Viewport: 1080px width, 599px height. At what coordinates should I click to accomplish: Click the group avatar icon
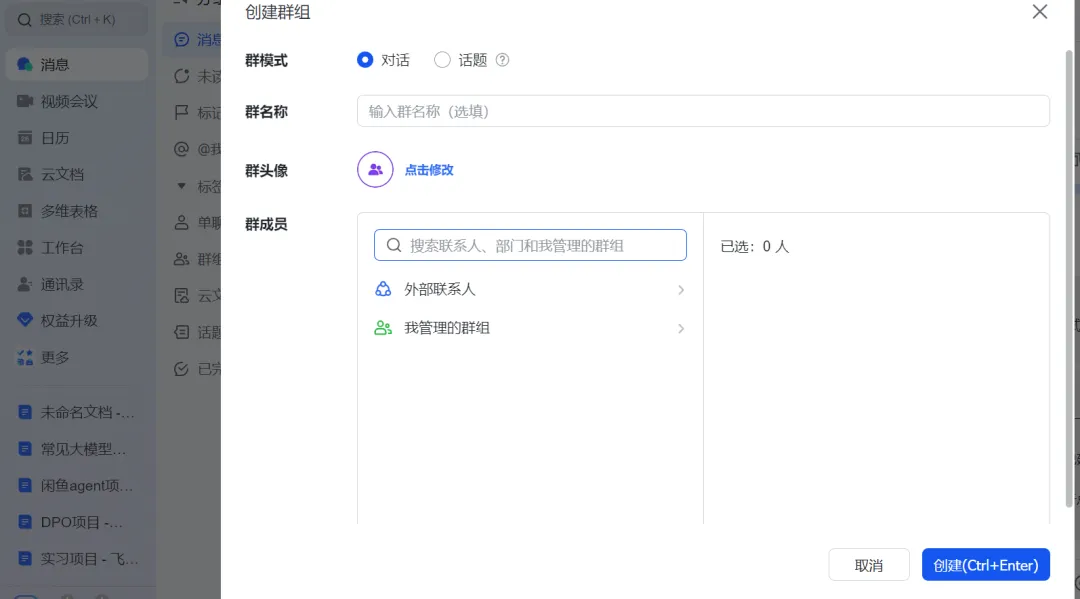[x=375, y=170]
